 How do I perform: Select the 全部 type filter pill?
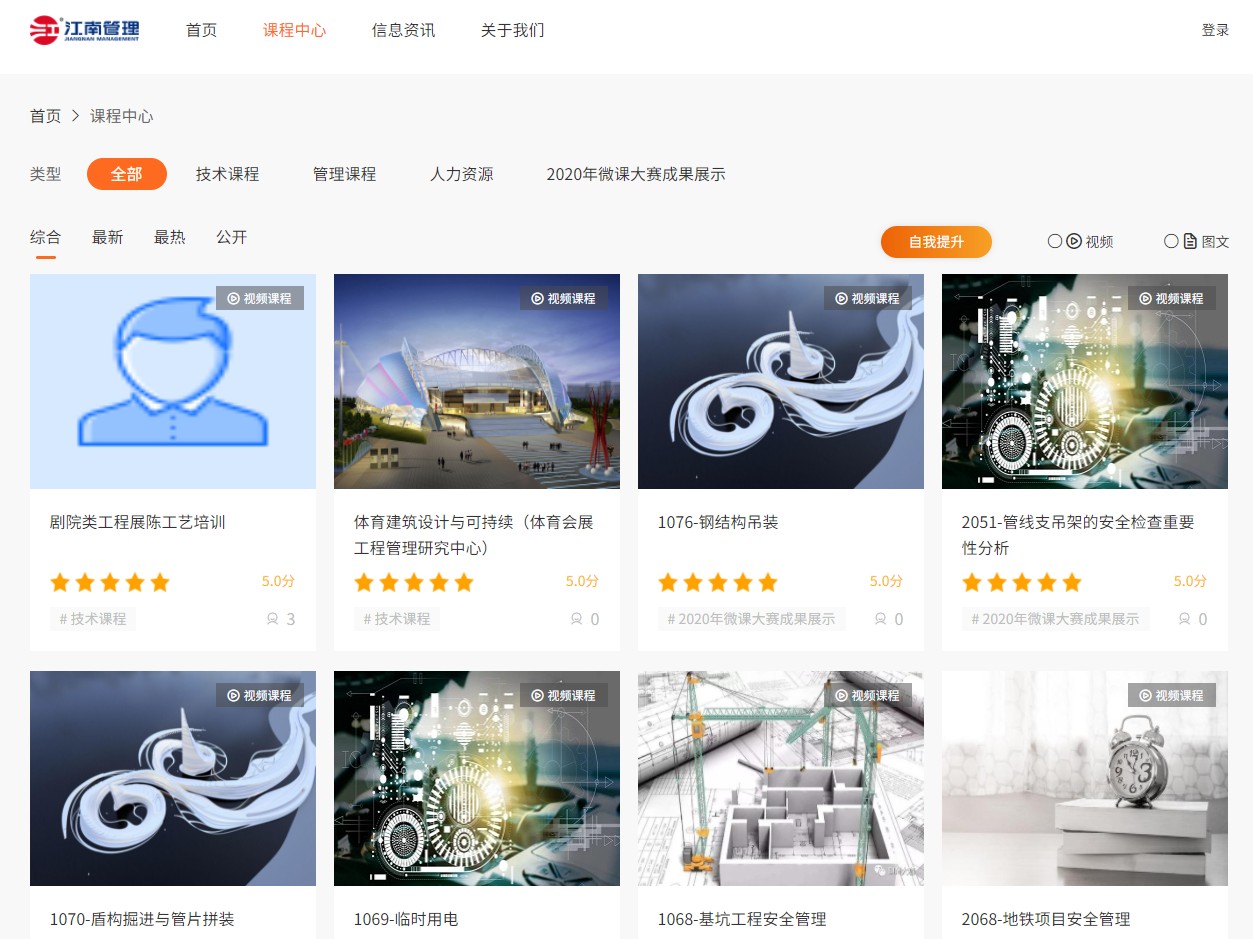pos(126,174)
